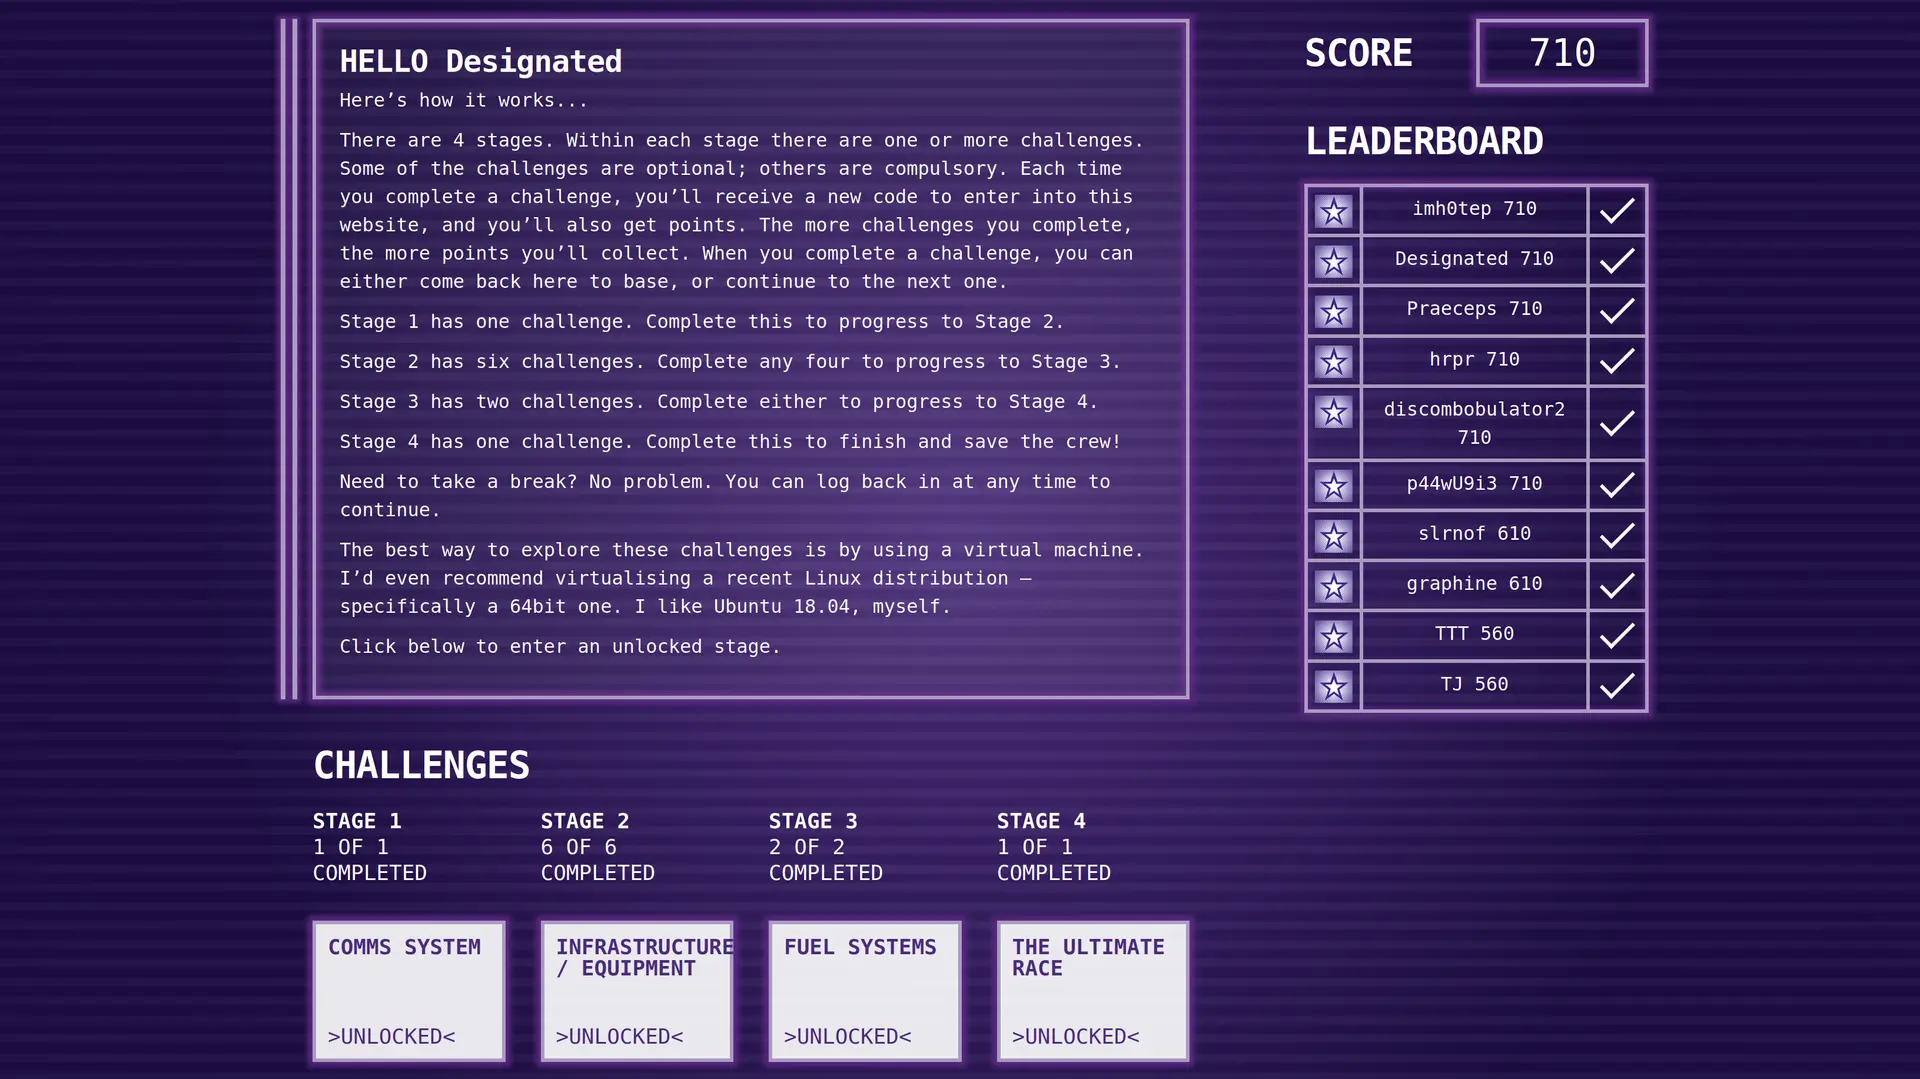Click the 'TTT 560' leaderboard entry

(1474, 635)
